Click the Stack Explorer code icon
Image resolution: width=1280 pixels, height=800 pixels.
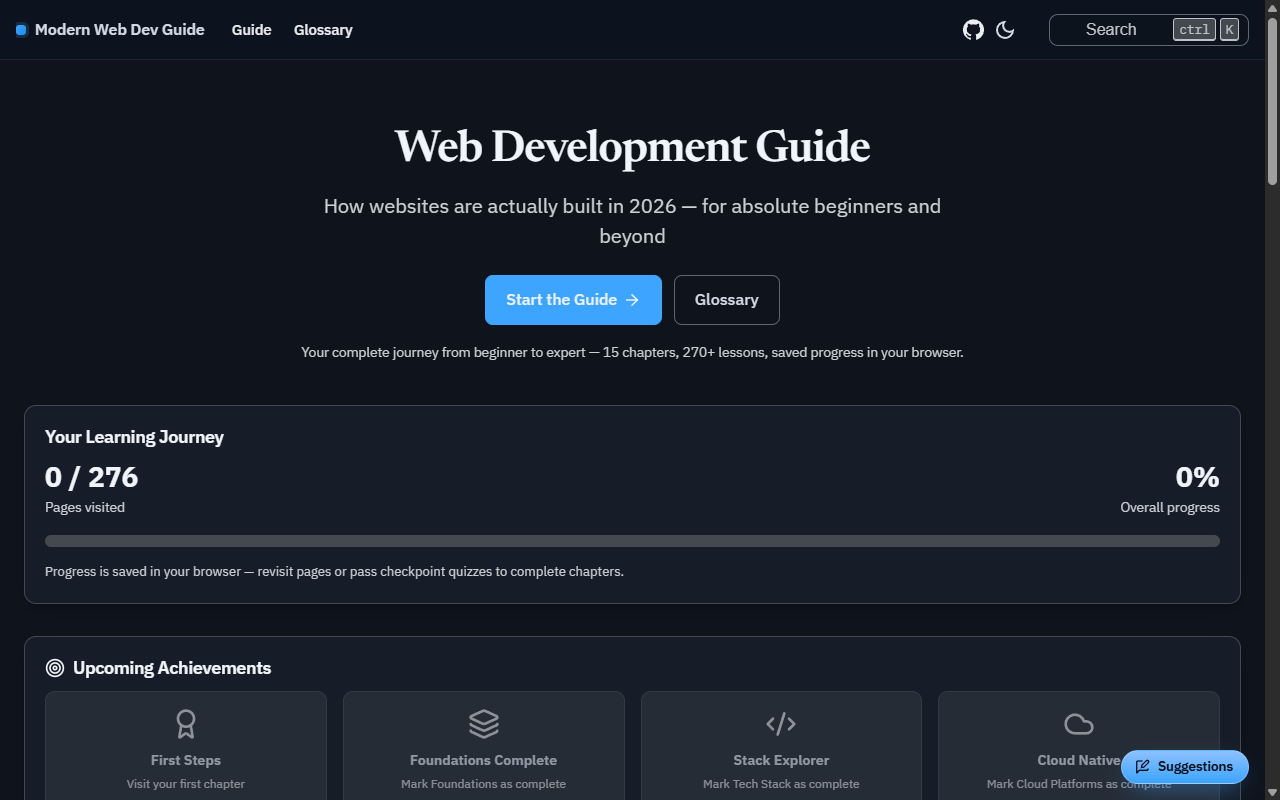pos(781,723)
